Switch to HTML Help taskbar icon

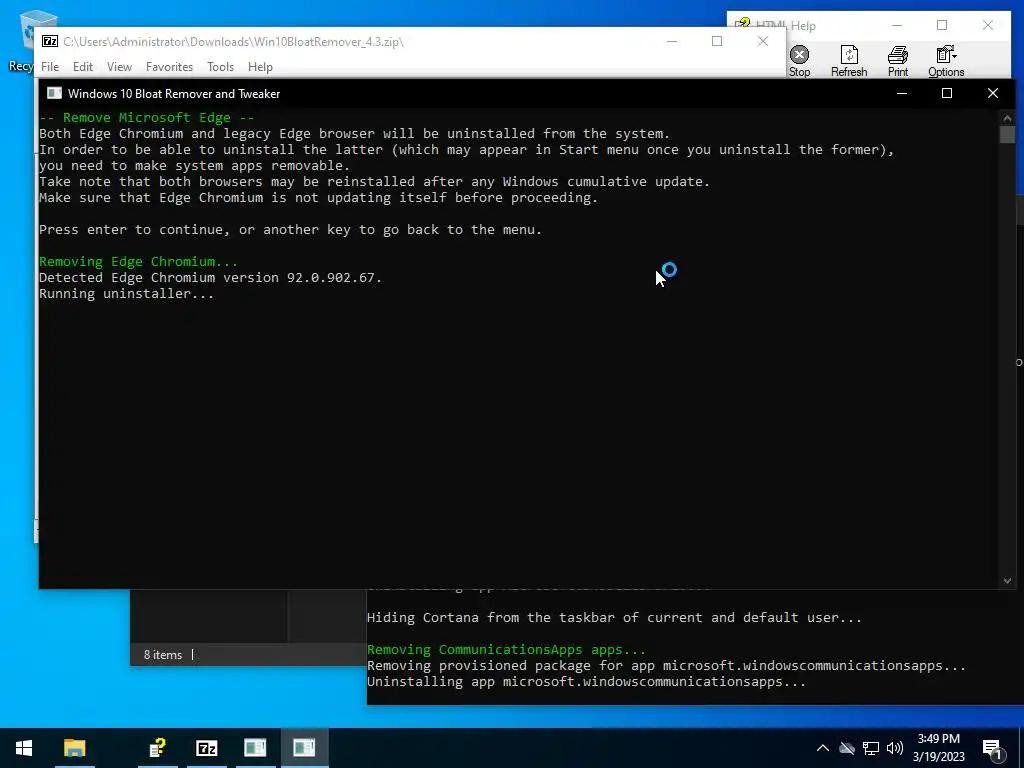pos(158,748)
